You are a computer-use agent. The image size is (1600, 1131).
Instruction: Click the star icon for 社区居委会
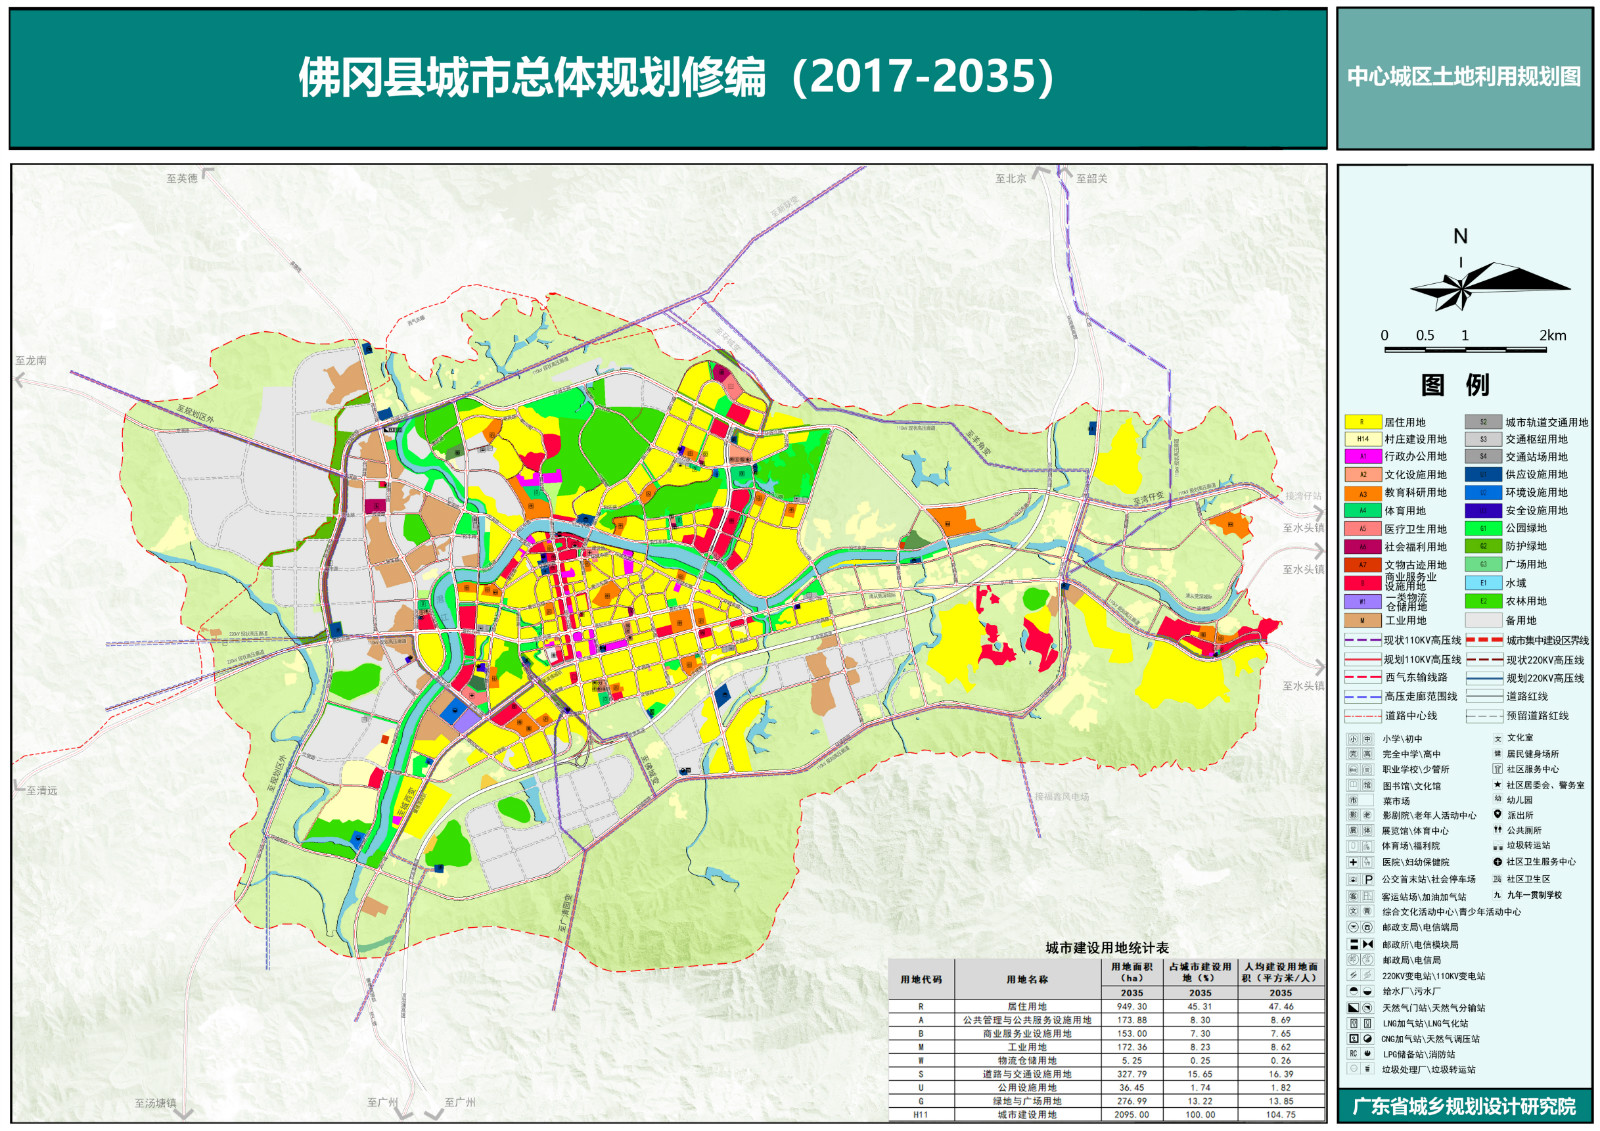tap(1497, 785)
